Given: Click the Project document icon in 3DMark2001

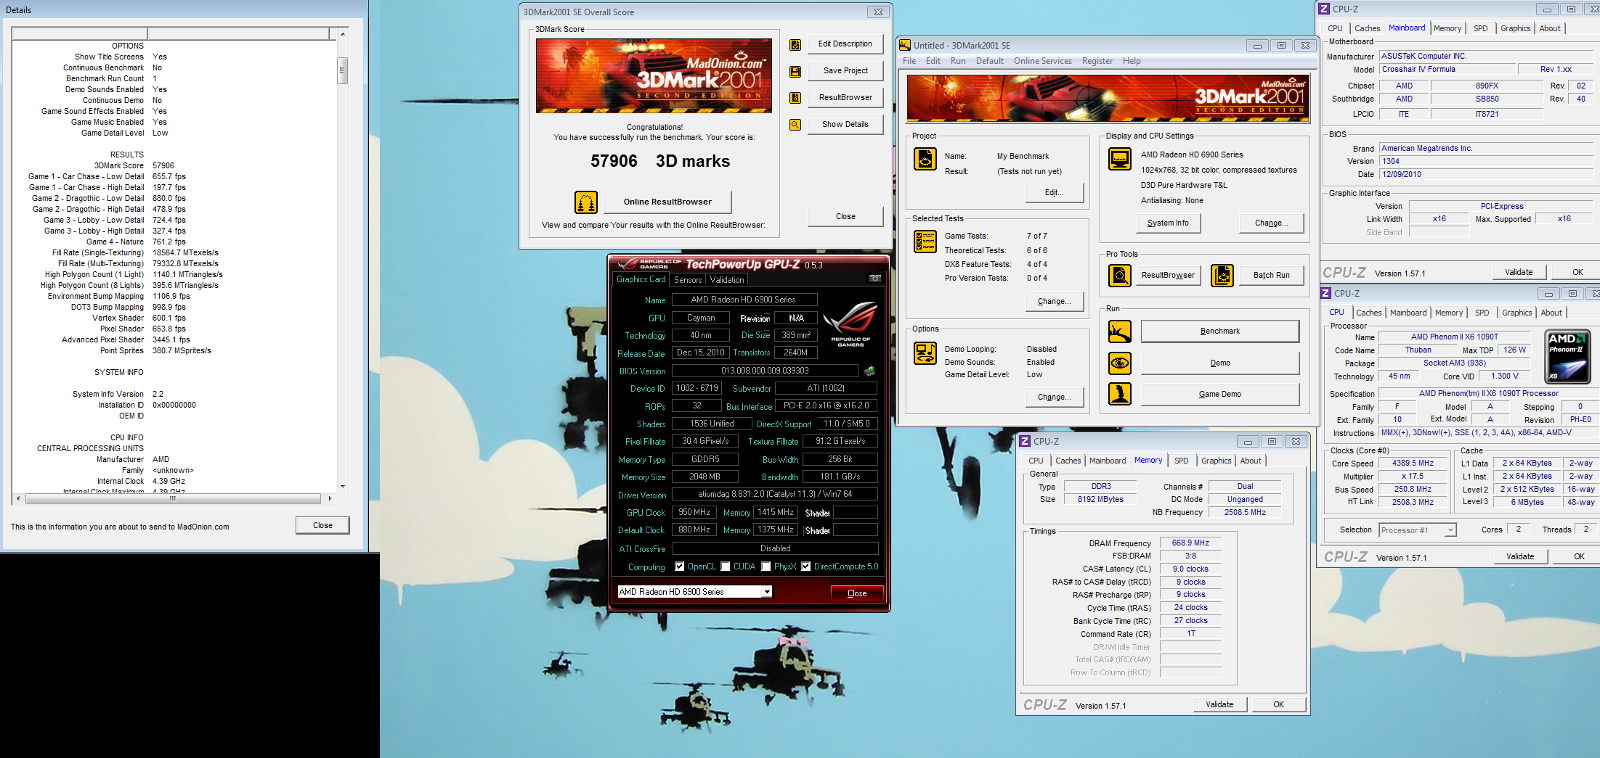Looking at the screenshot, I should click(x=925, y=158).
